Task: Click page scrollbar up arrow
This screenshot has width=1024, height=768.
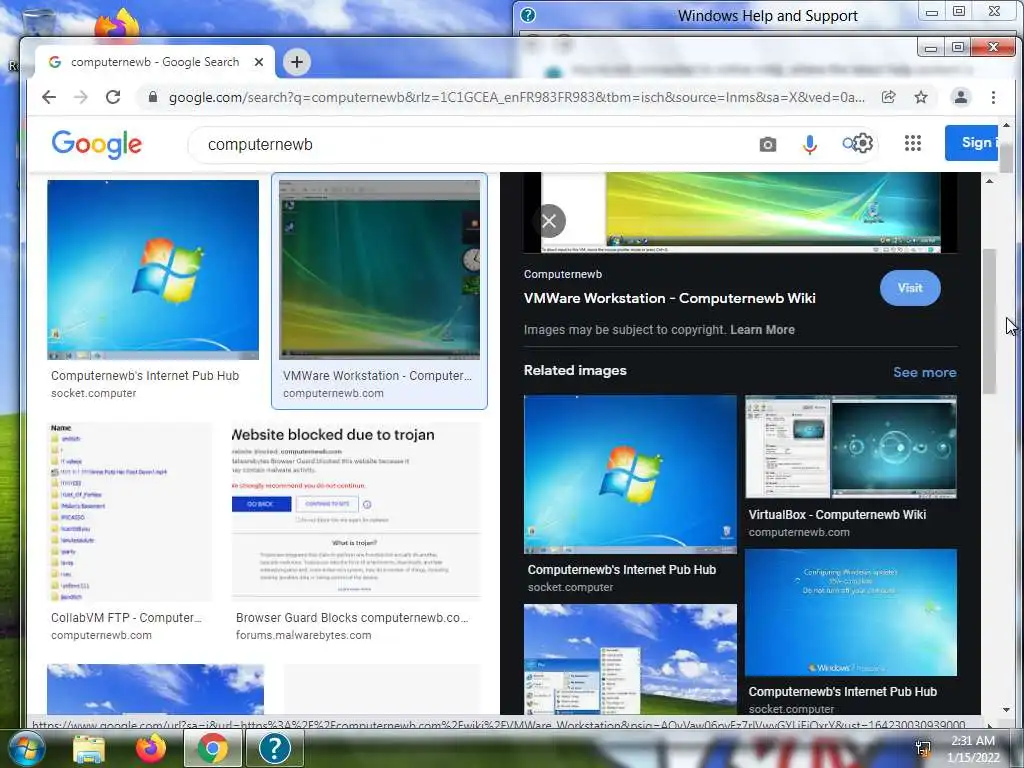Action: 1006,125
